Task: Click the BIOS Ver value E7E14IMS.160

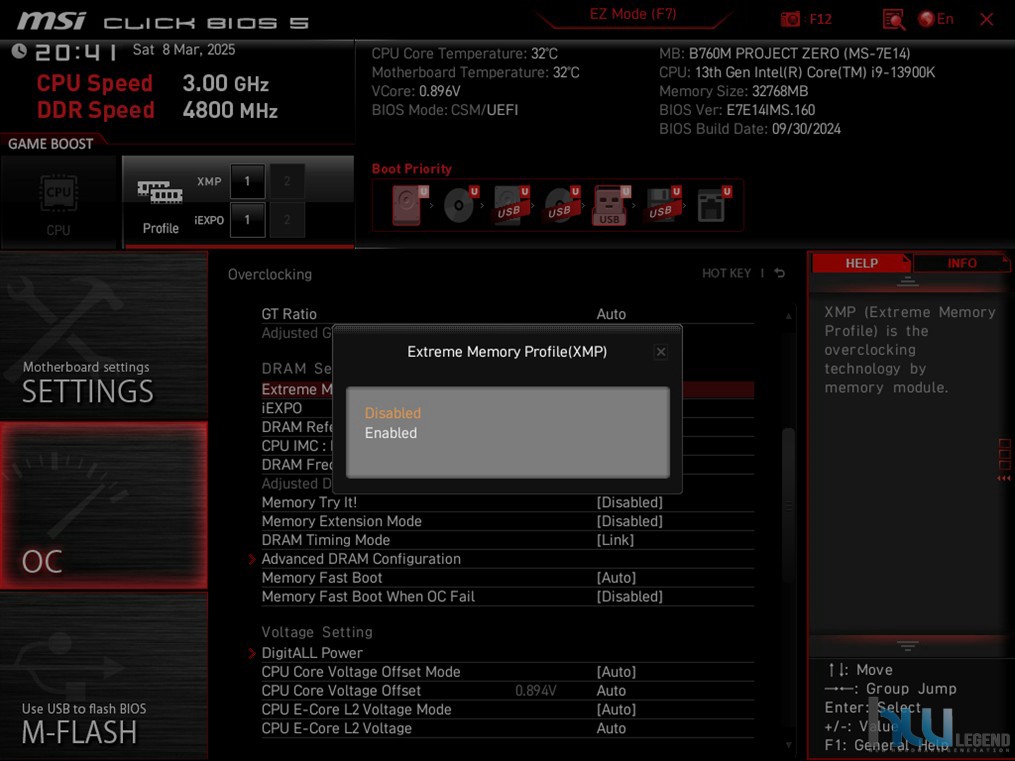Action: point(770,110)
